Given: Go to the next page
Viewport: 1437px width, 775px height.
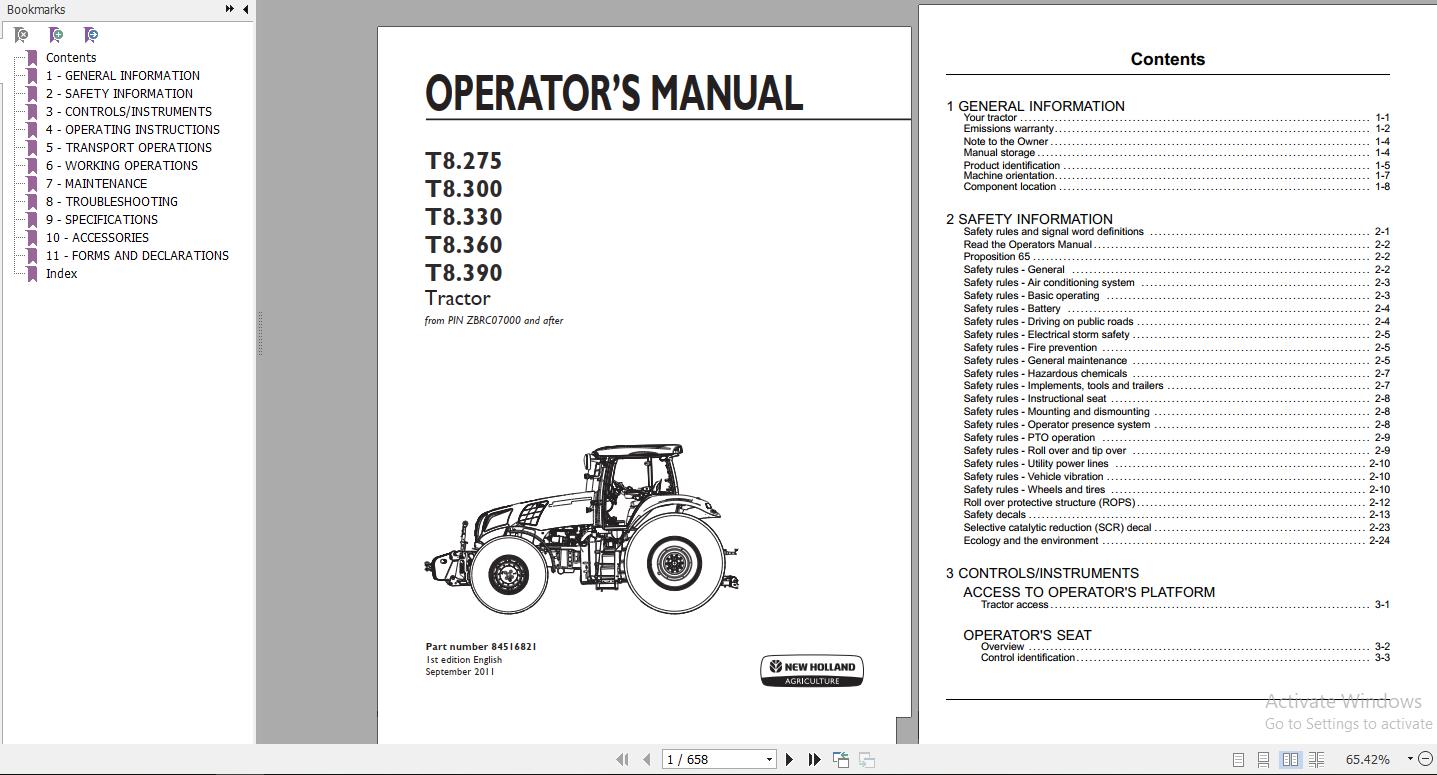Looking at the screenshot, I should [x=789, y=760].
